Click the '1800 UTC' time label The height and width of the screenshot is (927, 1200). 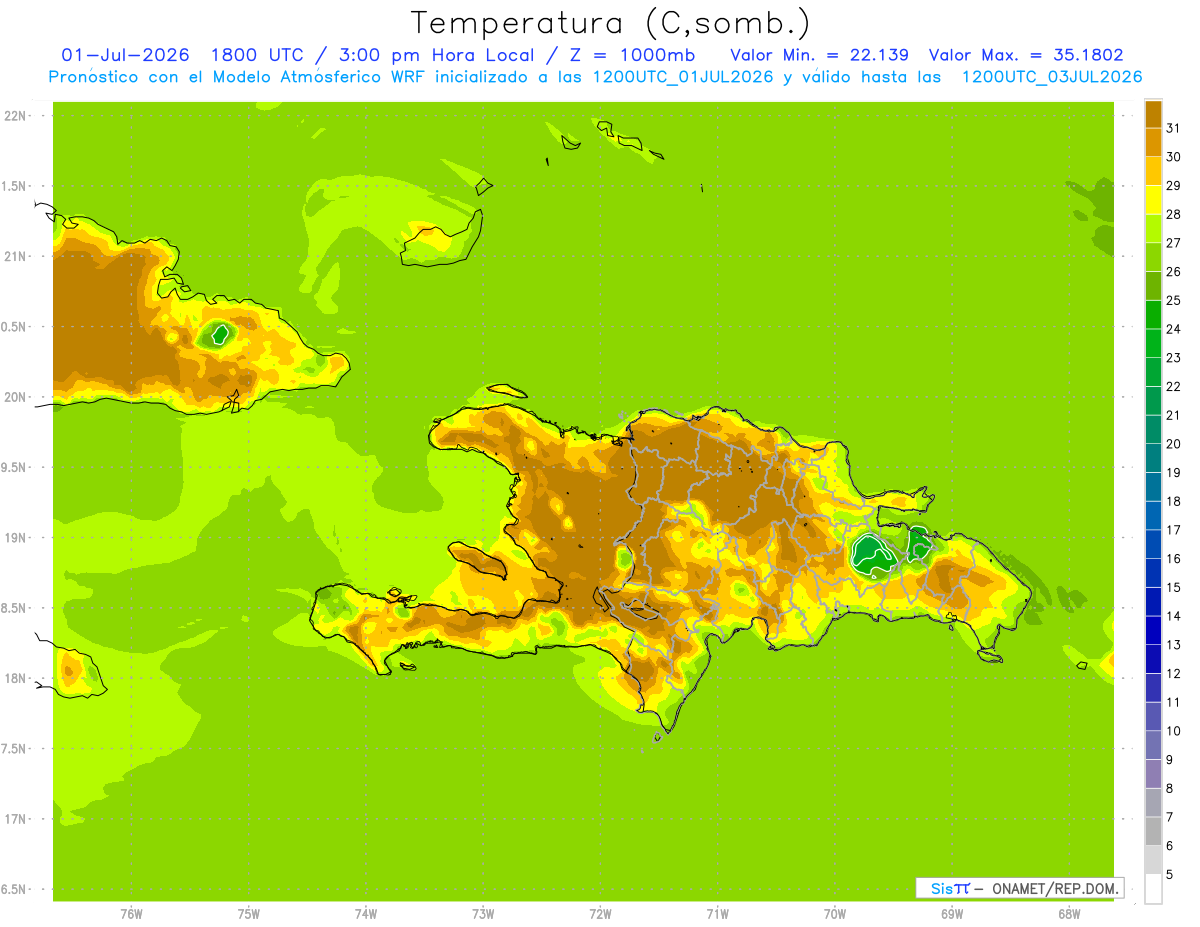click(259, 54)
